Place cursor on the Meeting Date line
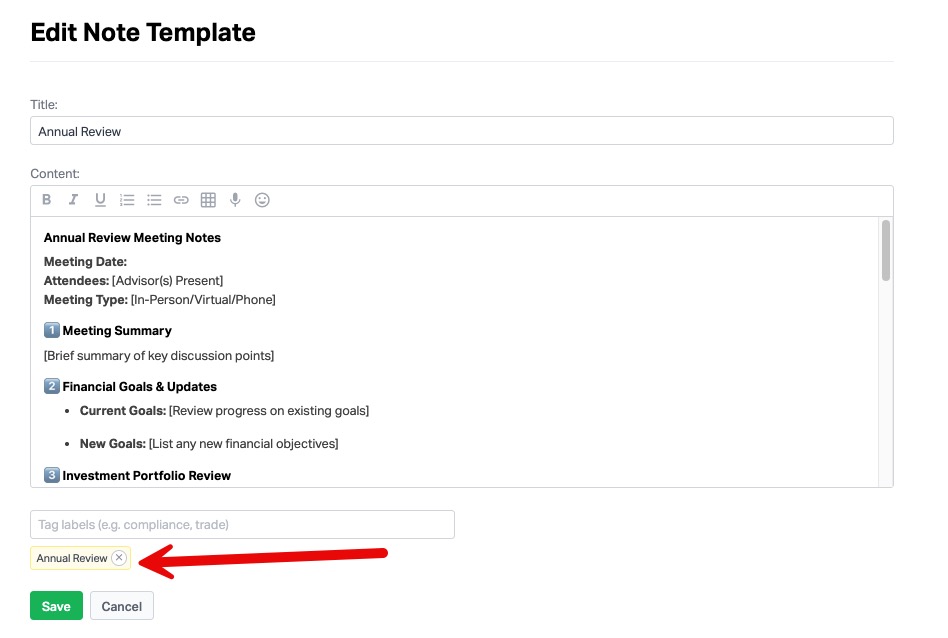The image size is (948, 638). point(86,262)
